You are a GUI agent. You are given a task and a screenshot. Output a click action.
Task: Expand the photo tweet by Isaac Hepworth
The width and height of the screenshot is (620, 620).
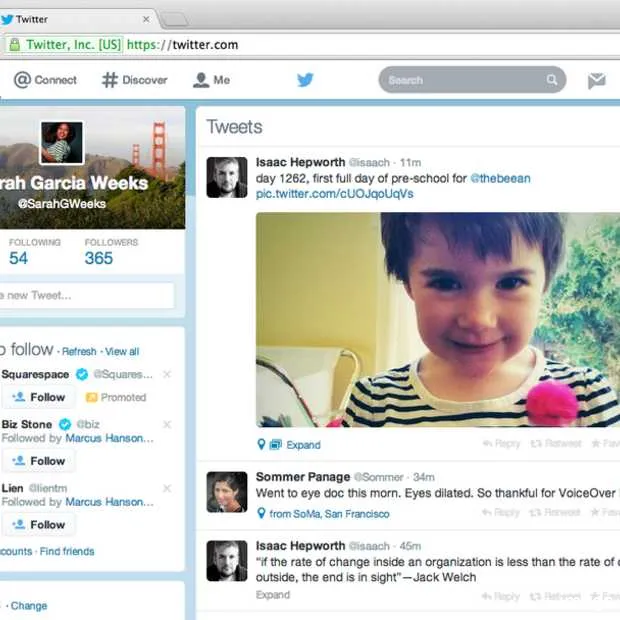[303, 445]
